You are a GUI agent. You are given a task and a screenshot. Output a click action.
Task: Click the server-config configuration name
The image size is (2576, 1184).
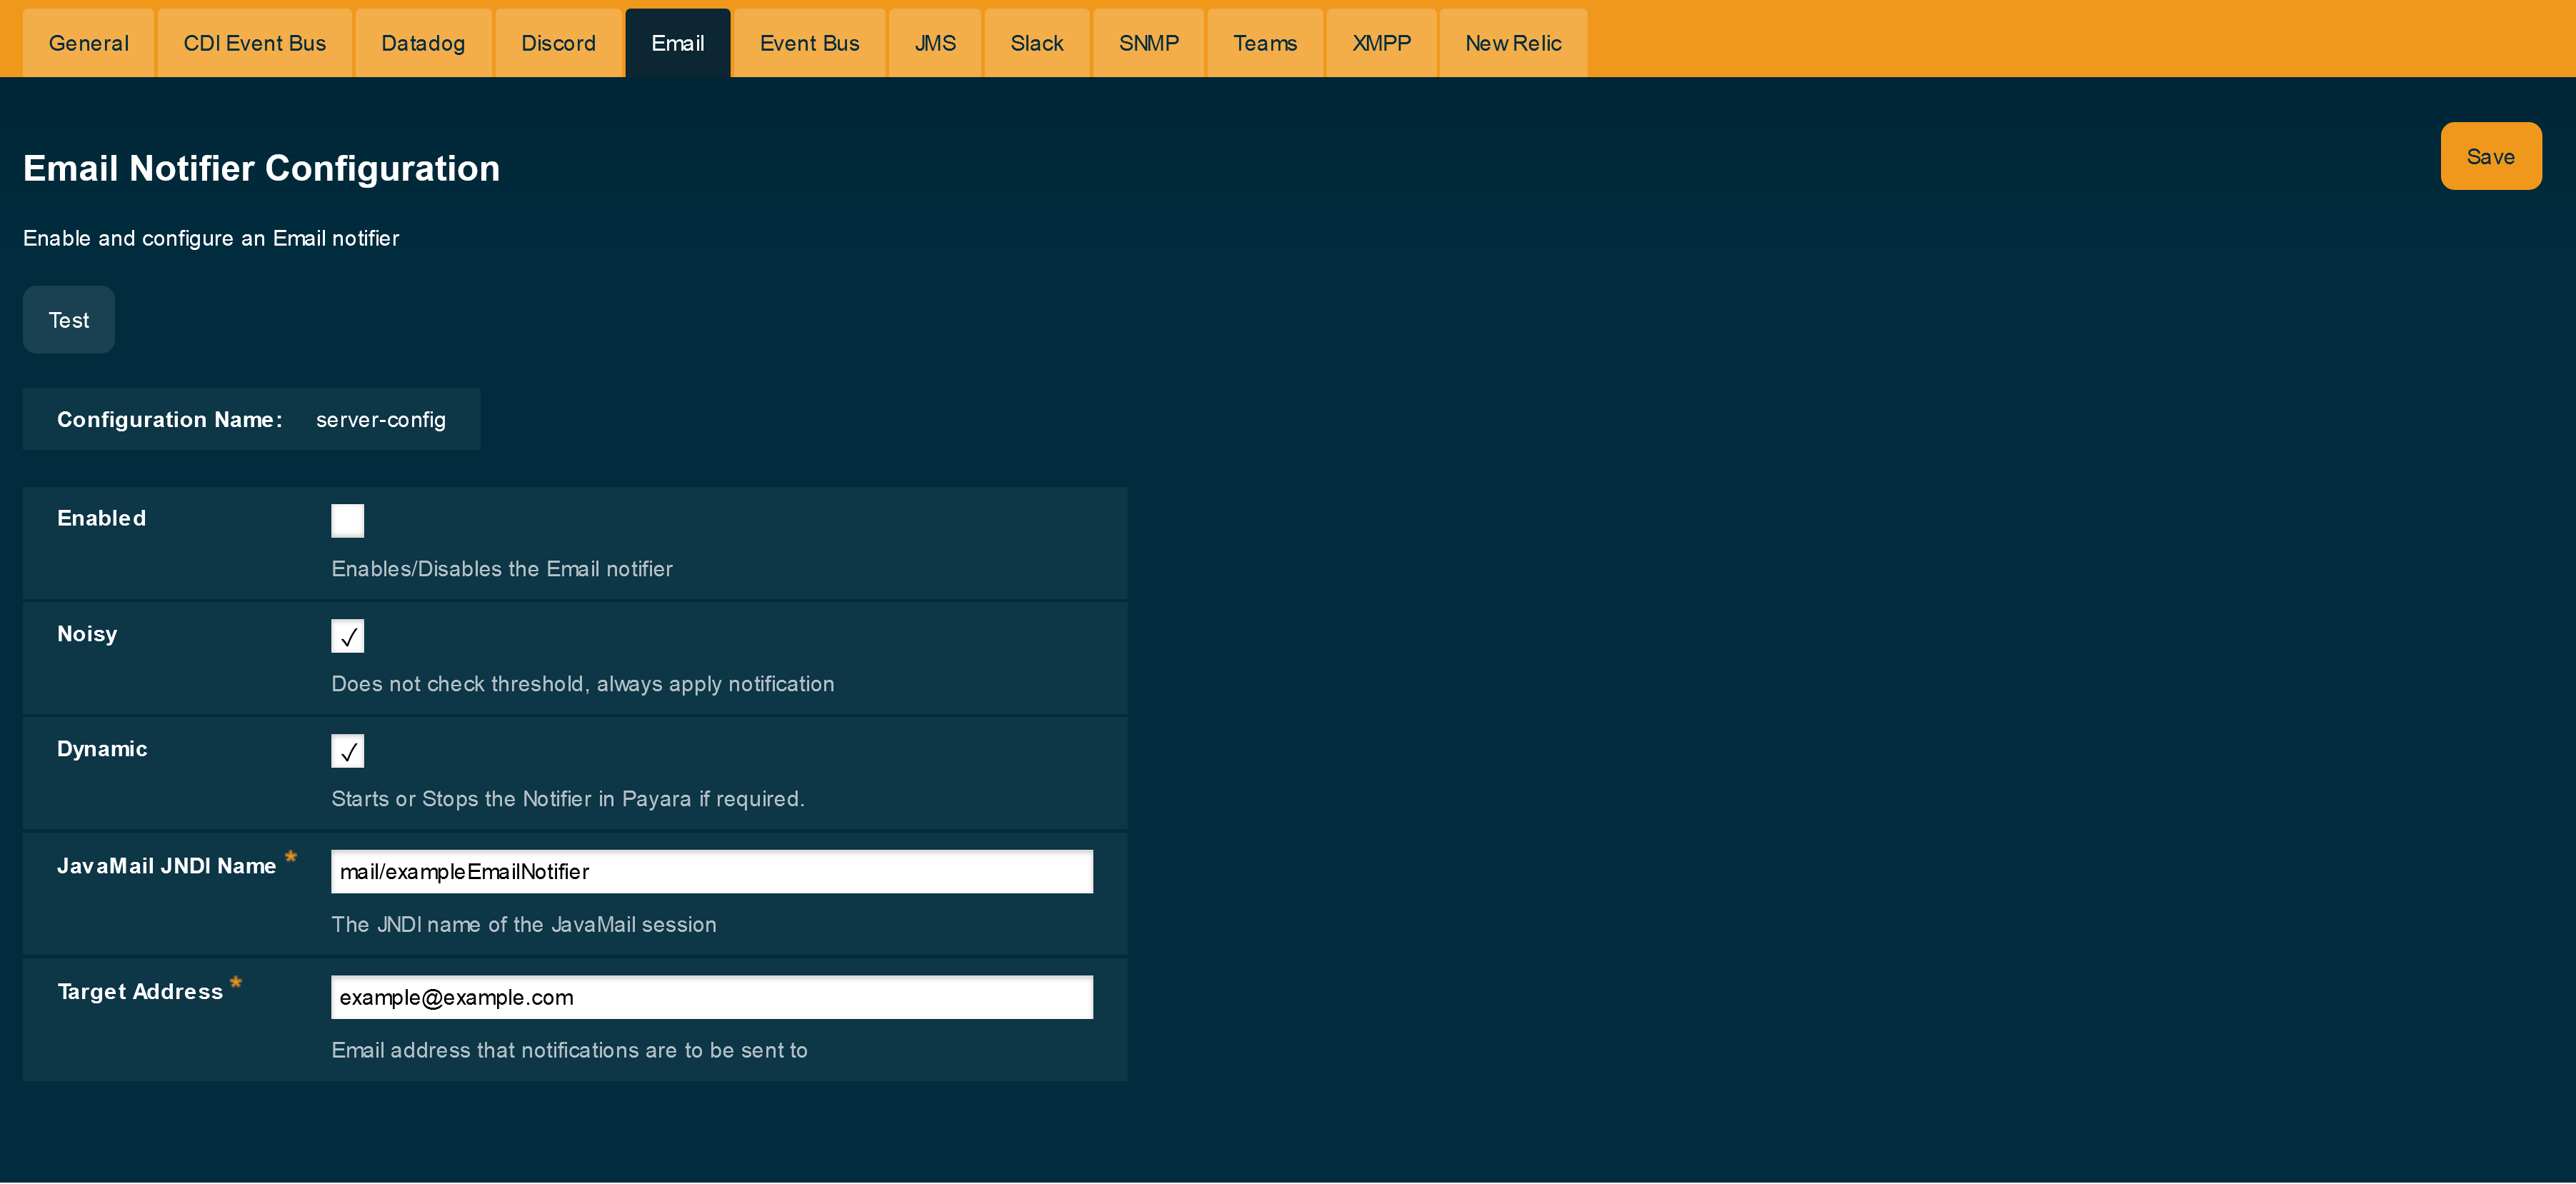(x=381, y=420)
